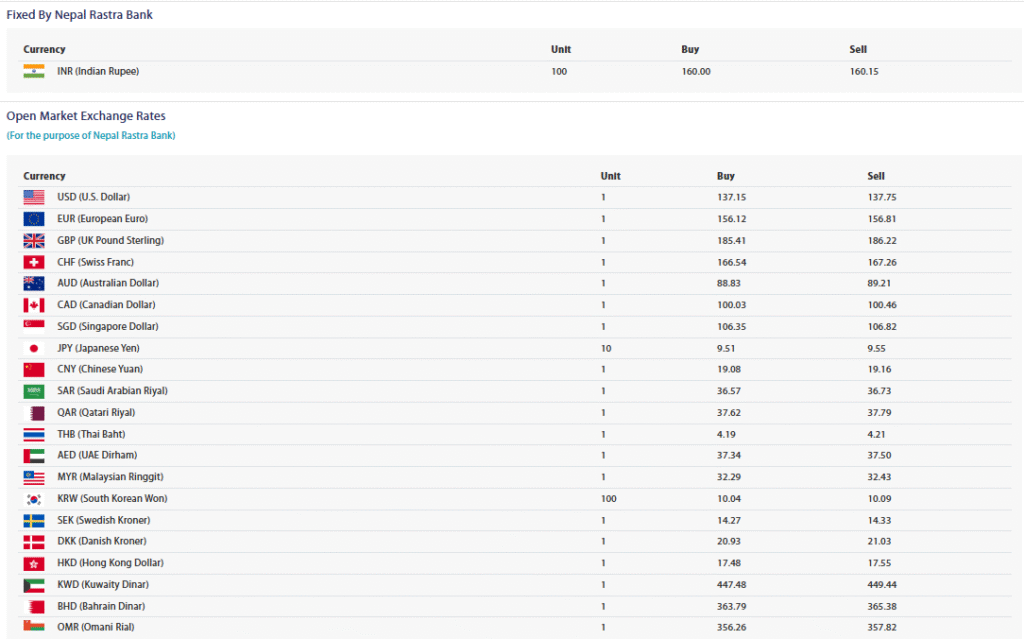Viewport: 1024px width, 639px height.
Task: Click 'HKD (Hong Kong Dollar)' currency name
Action: tap(110, 563)
